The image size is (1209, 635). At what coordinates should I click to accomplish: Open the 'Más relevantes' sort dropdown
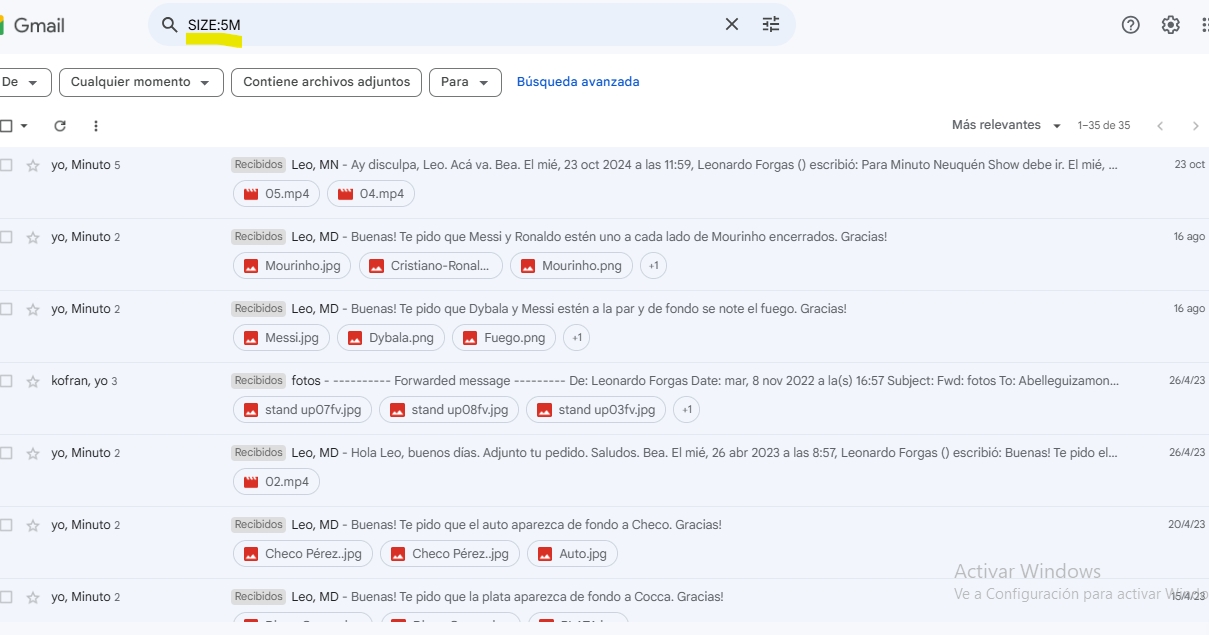(x=1007, y=125)
